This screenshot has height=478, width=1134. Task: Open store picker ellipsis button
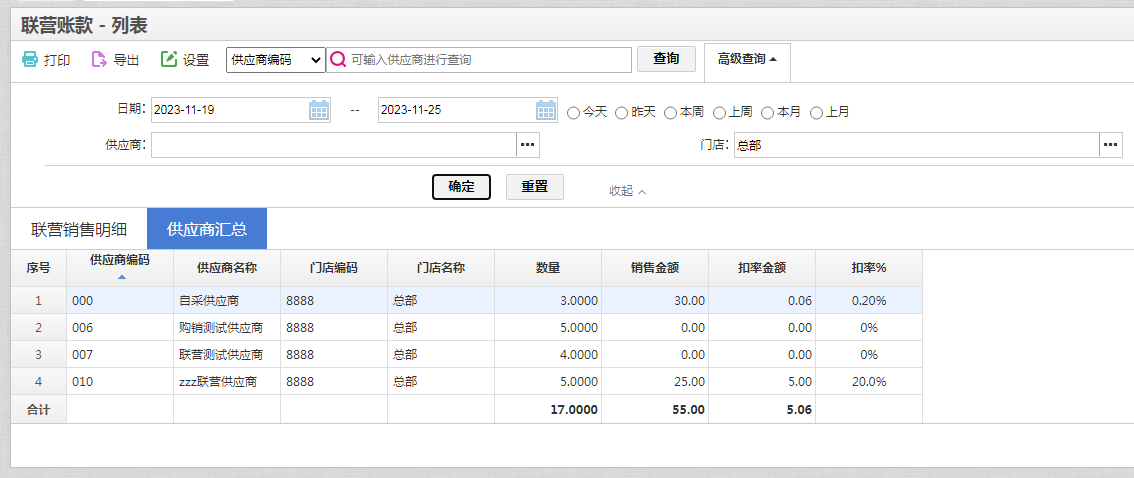click(x=1111, y=145)
